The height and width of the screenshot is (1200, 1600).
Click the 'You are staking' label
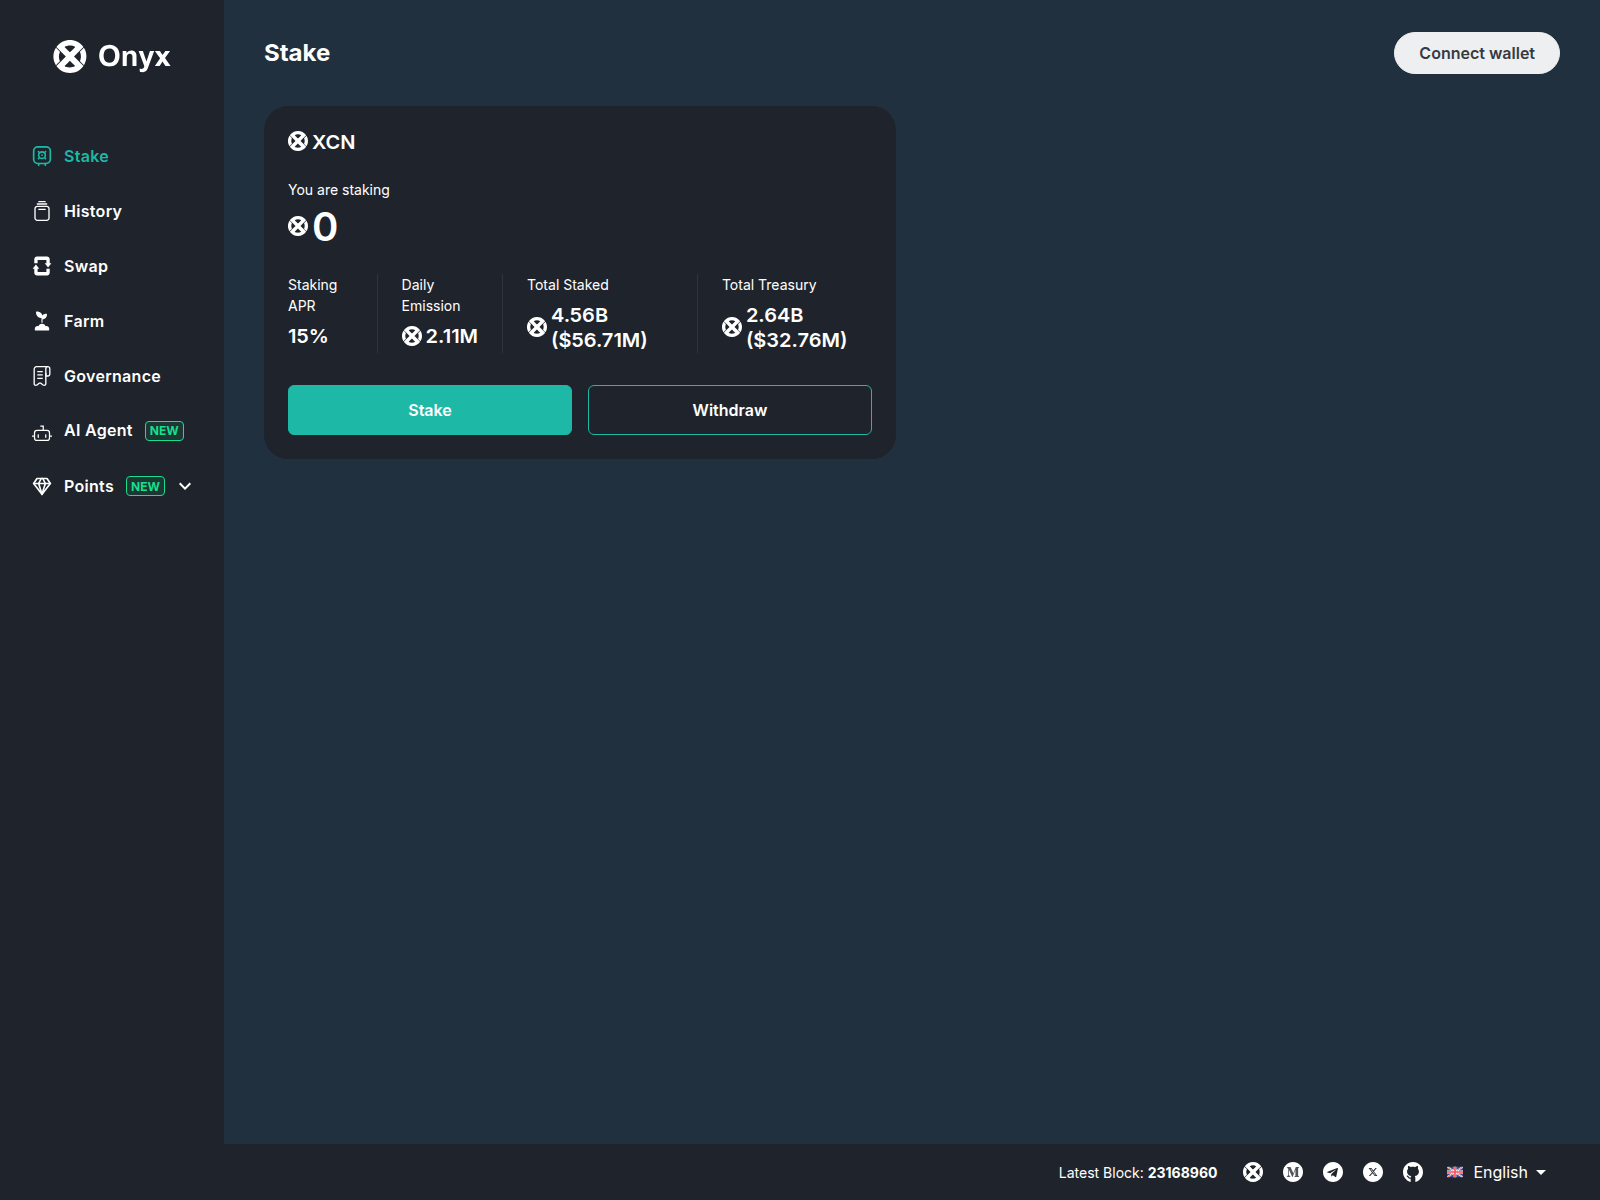[339, 190]
